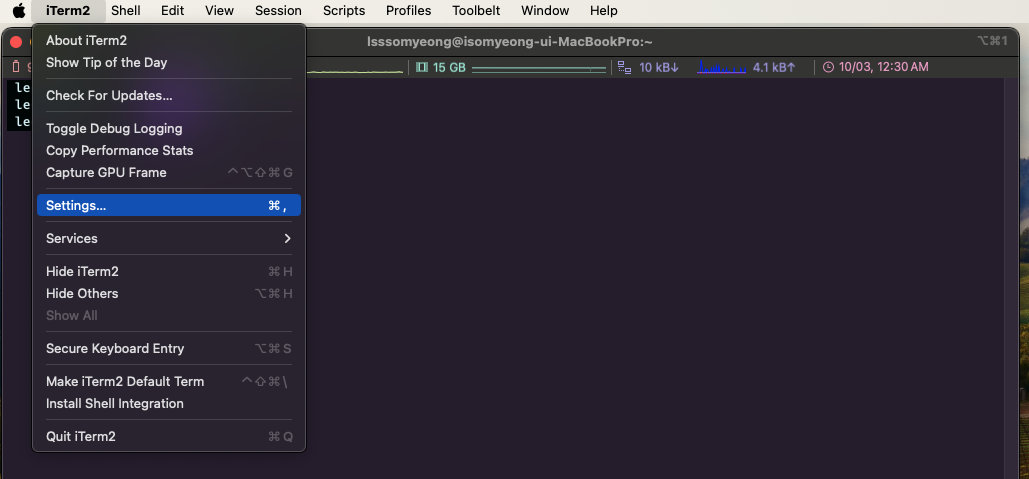Select Copy Performance Stats

[169, 150]
